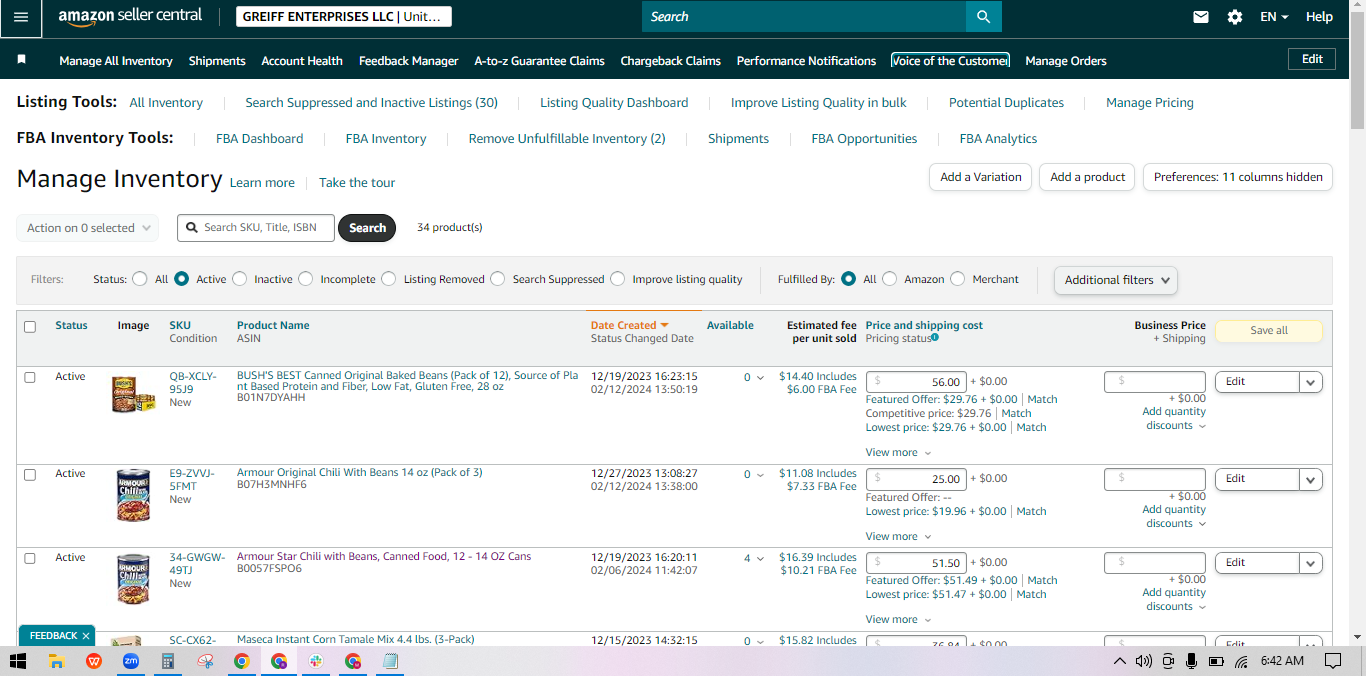Open the EN language dropdown
This screenshot has height=676, width=1366.
1274,17
